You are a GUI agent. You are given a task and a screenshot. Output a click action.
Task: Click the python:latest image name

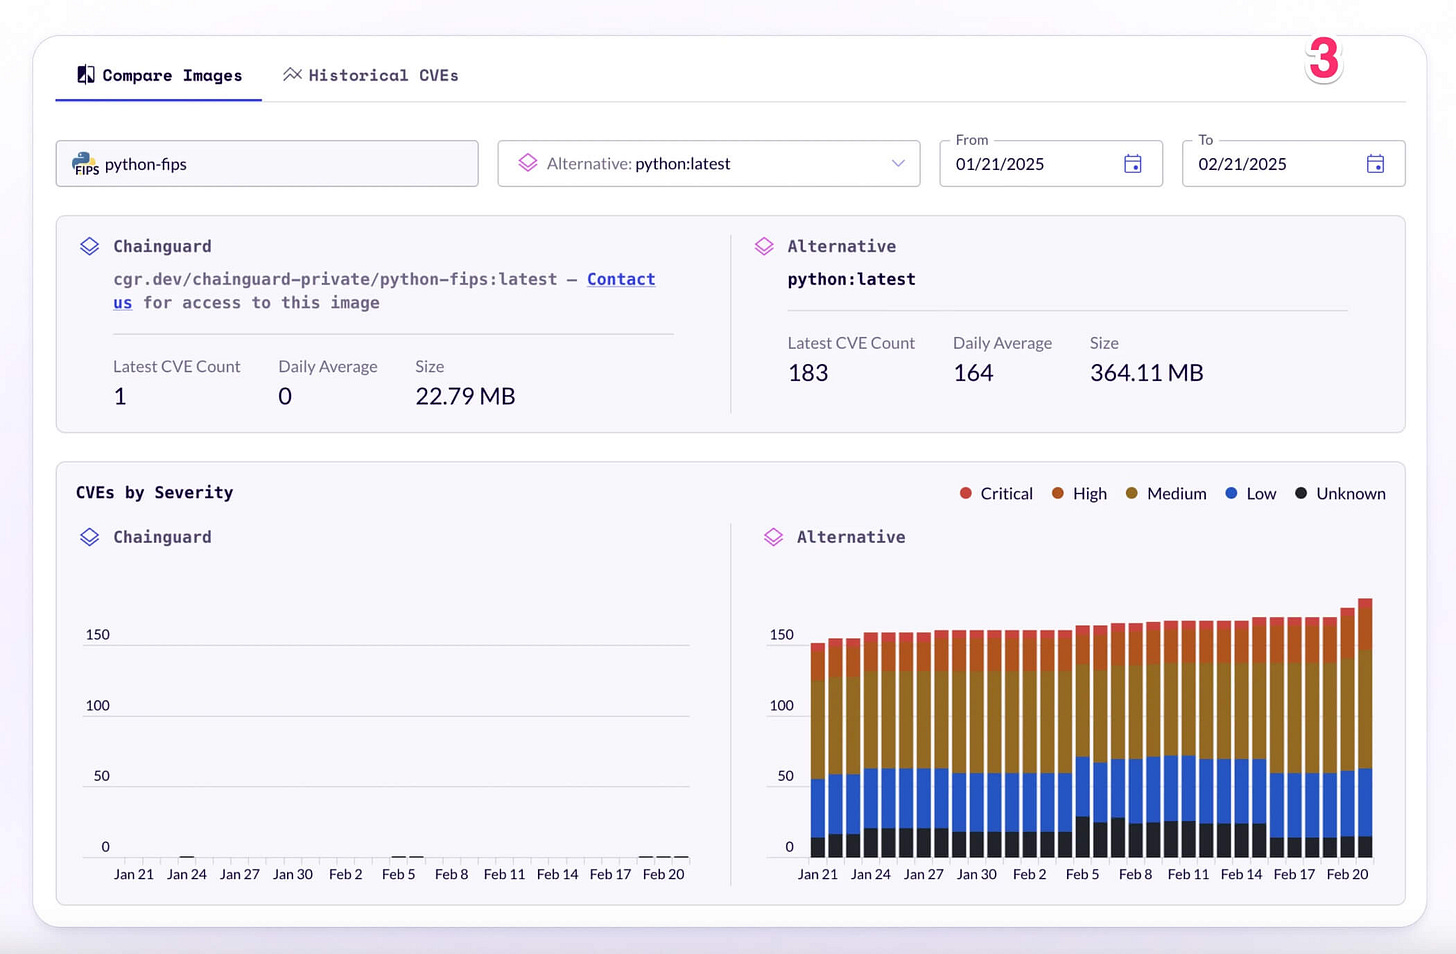coord(851,279)
